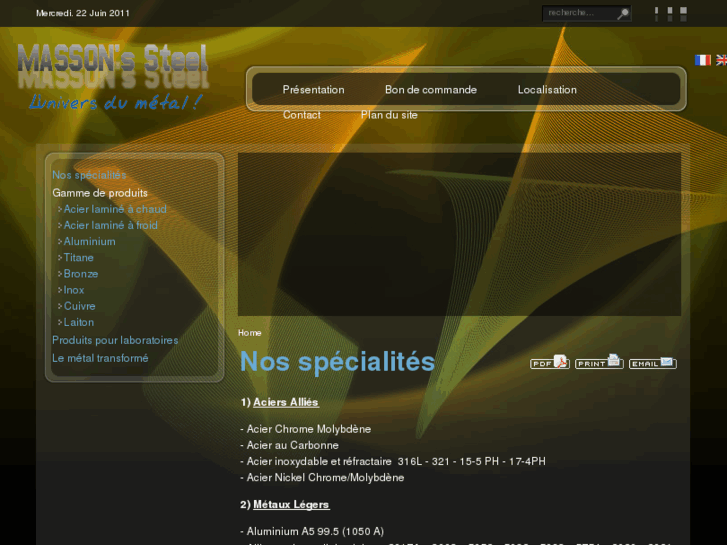This screenshot has width=727, height=545.
Task: Export the page with PDF icon
Action: (x=550, y=362)
